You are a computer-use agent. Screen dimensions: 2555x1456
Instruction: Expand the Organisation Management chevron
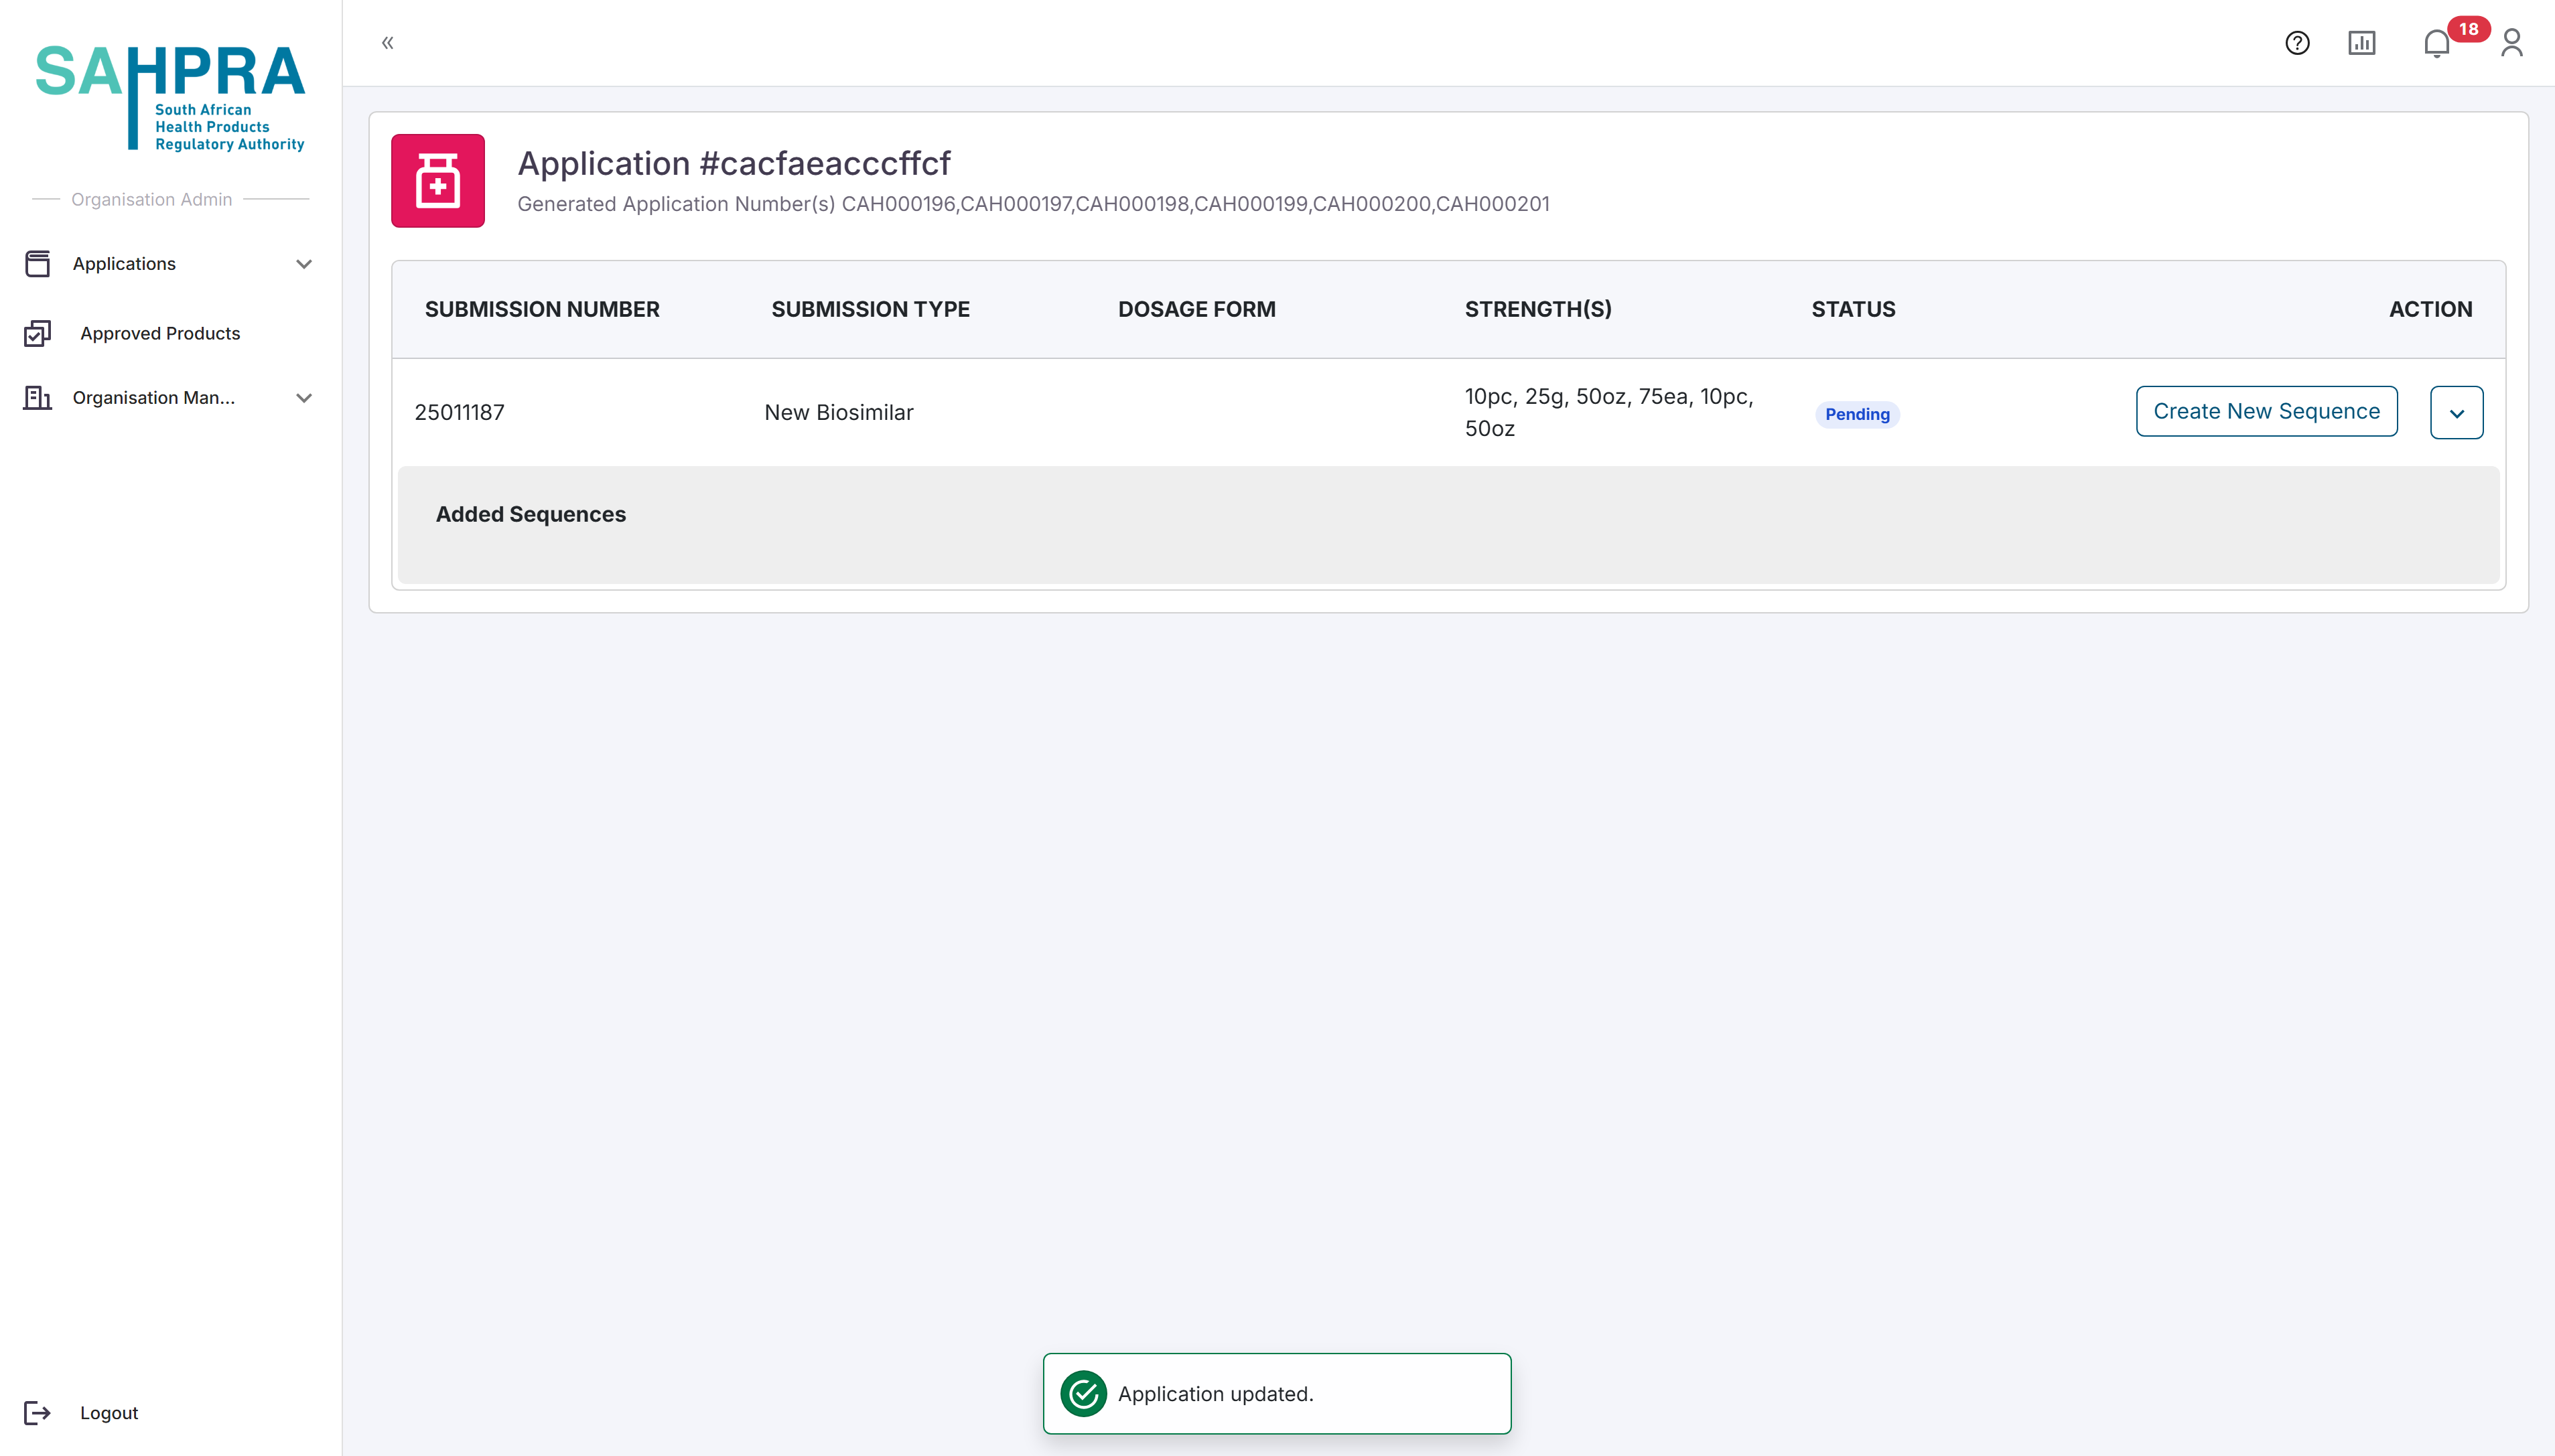[x=304, y=398]
